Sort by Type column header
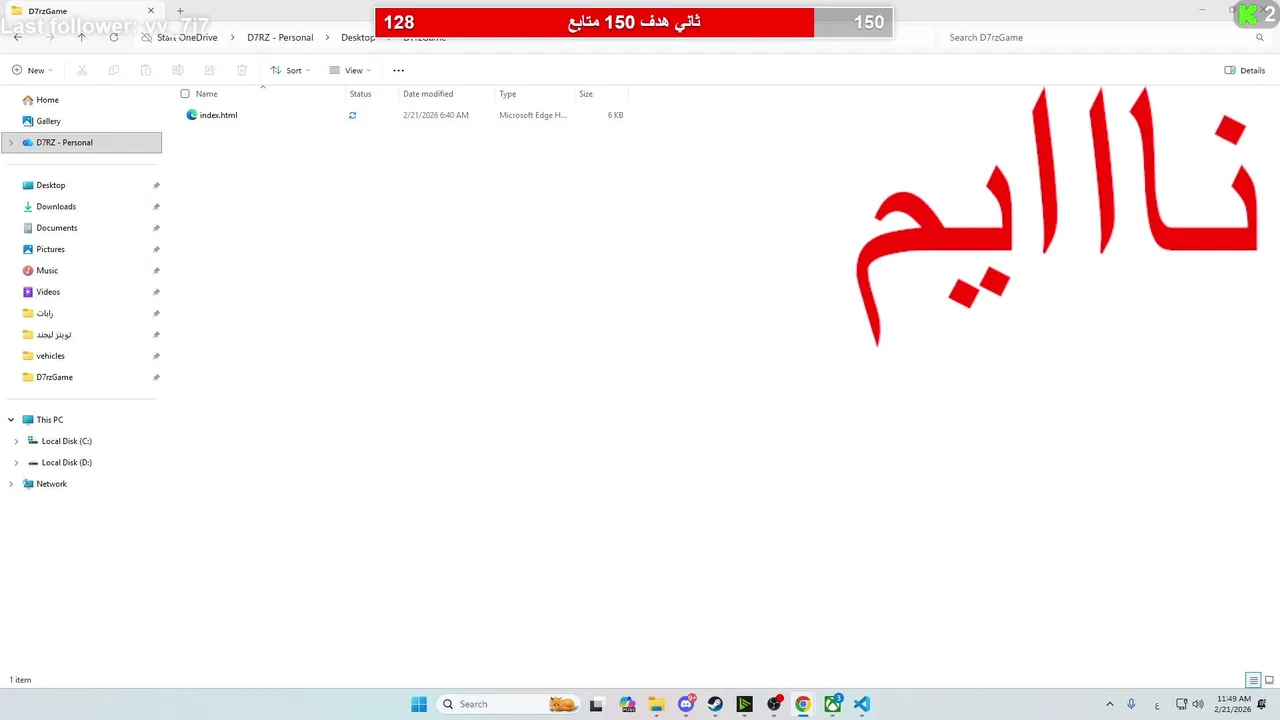The width and height of the screenshot is (1280, 720). 508,94
